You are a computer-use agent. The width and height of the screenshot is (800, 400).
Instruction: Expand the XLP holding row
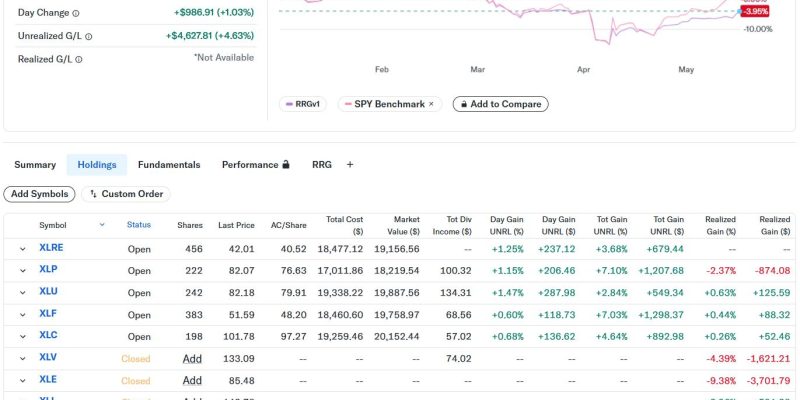[x=22, y=271]
